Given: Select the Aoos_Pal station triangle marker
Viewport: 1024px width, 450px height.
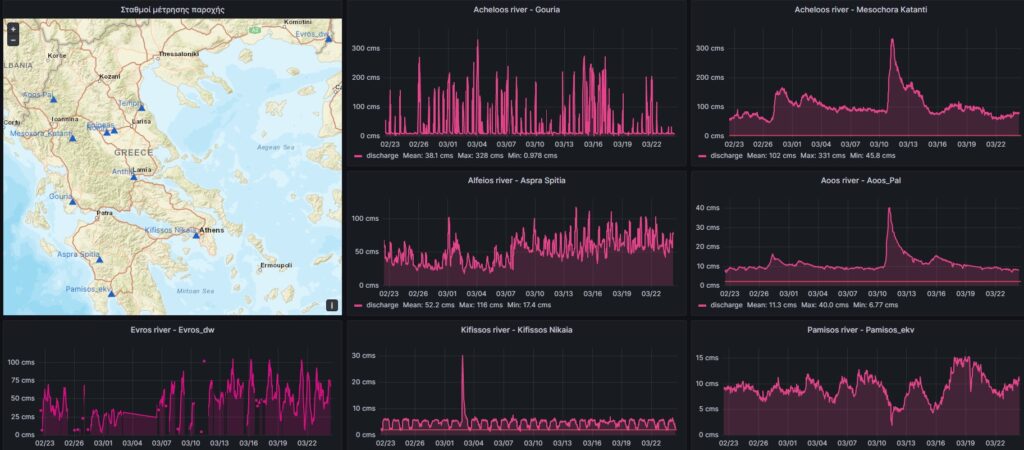Looking at the screenshot, I should coord(54,99).
